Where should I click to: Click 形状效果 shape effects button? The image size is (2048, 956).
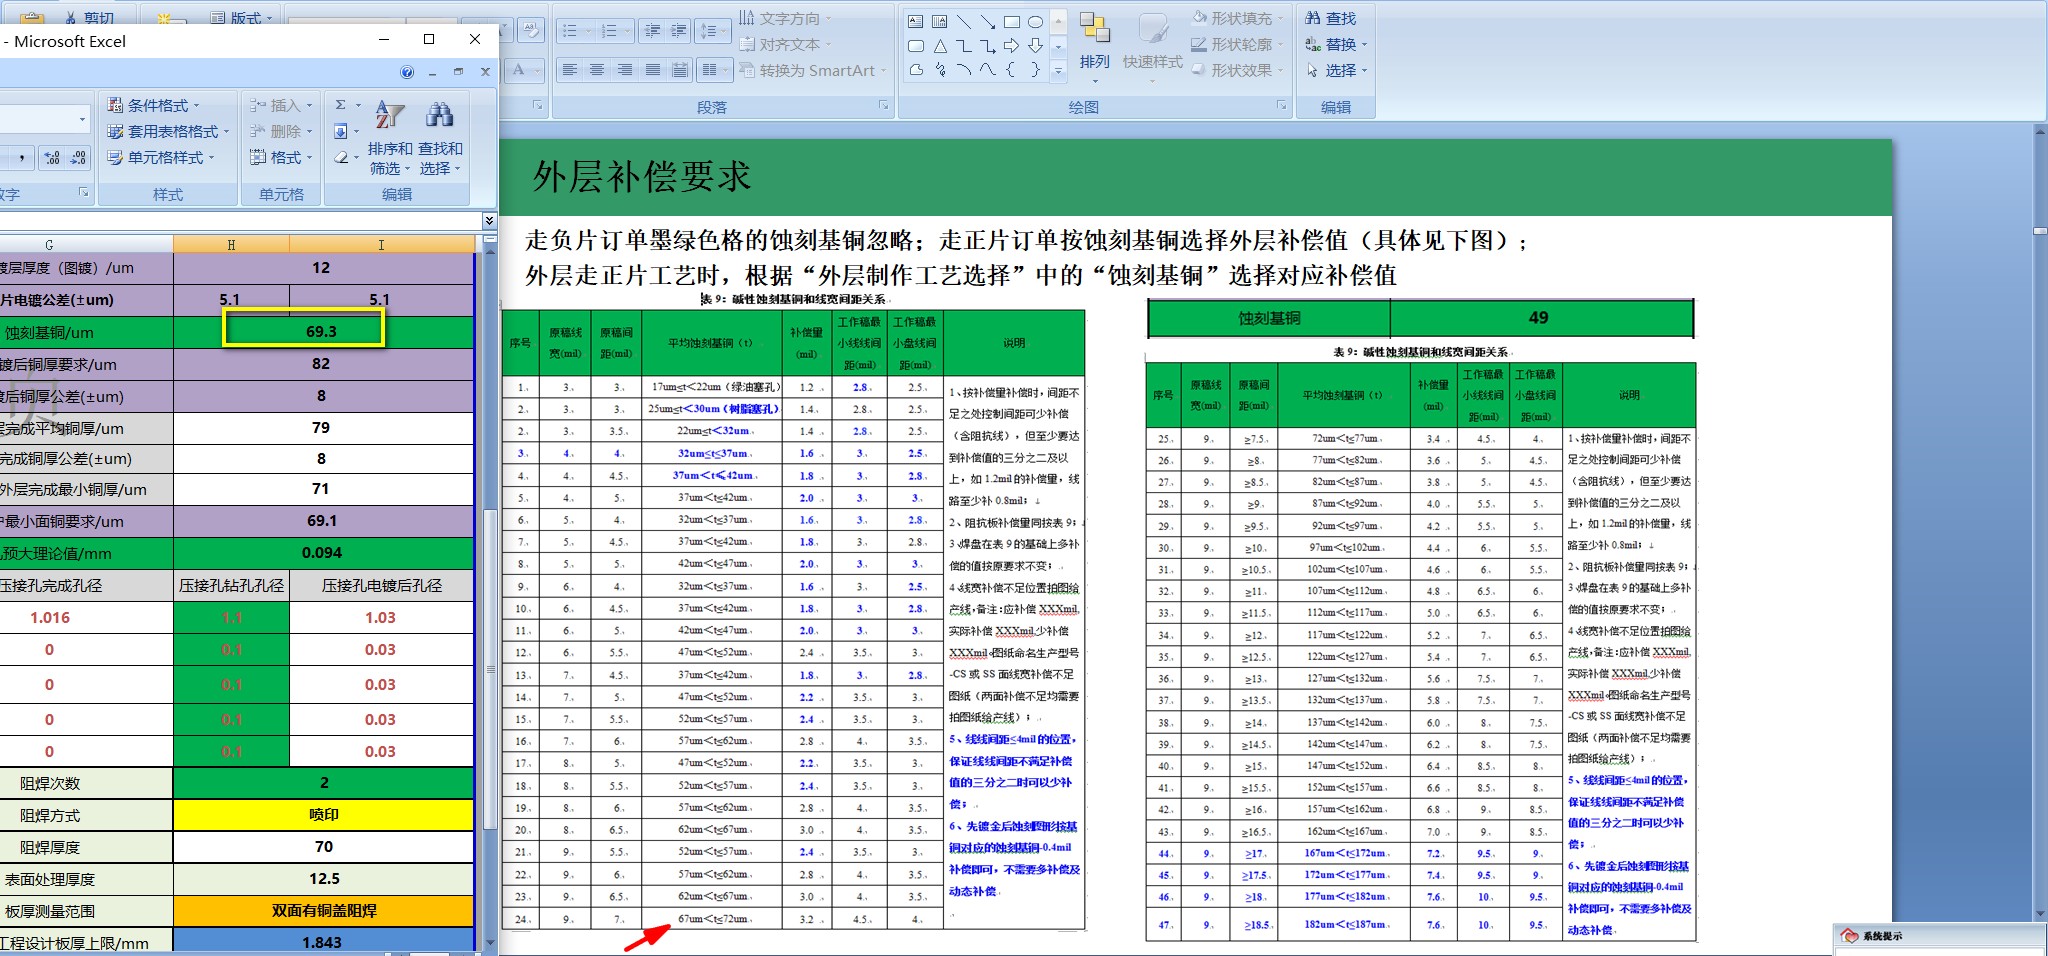point(1236,70)
